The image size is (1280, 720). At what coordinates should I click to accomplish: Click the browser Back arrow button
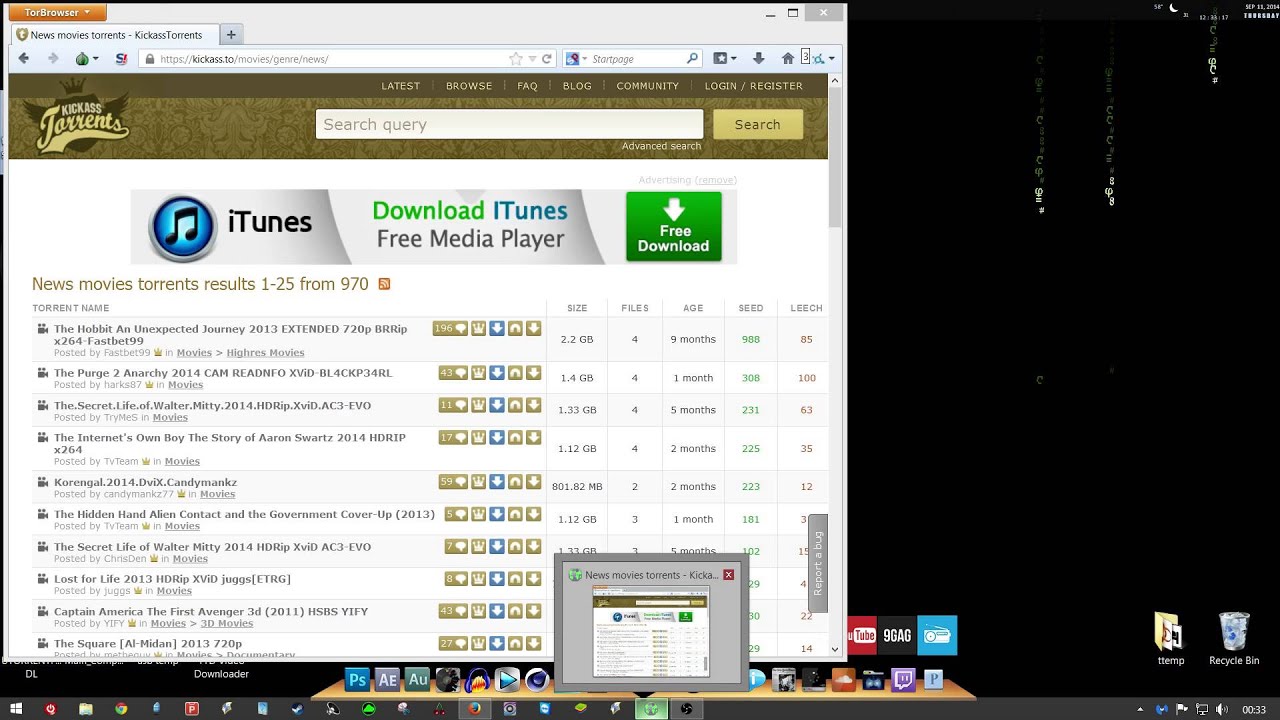tap(24, 59)
